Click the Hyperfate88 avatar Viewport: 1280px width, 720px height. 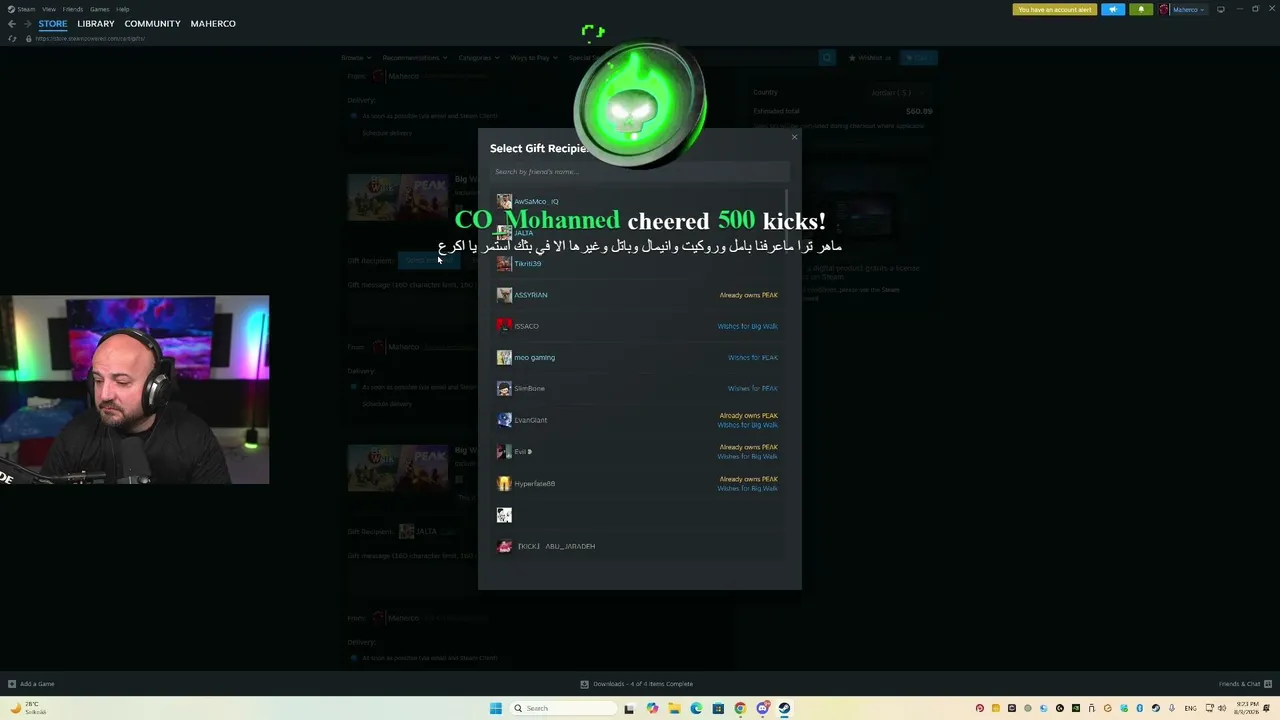point(504,484)
